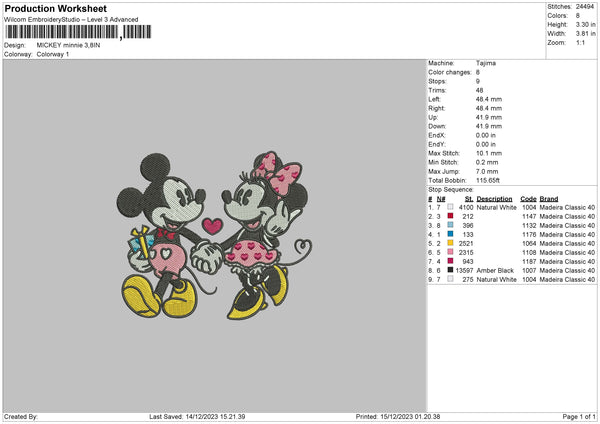This screenshot has height=424, width=600.
Task: Click stitch count '133' in stop row 4
Action: click(x=468, y=234)
